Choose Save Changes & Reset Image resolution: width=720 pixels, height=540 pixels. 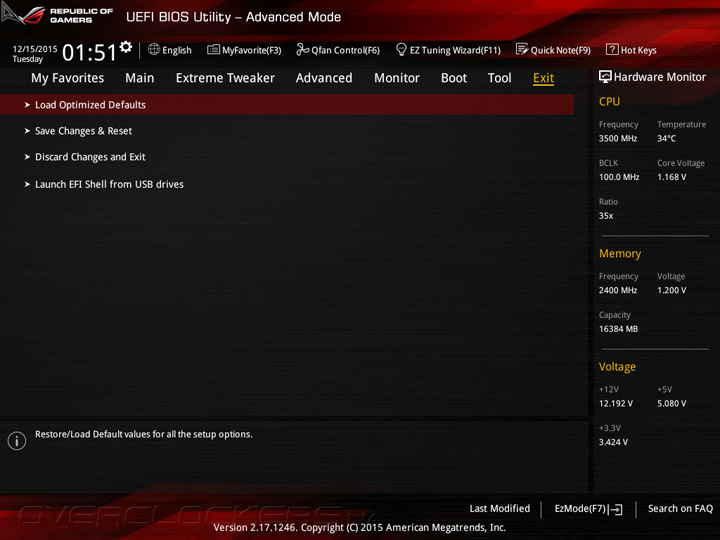(x=83, y=131)
